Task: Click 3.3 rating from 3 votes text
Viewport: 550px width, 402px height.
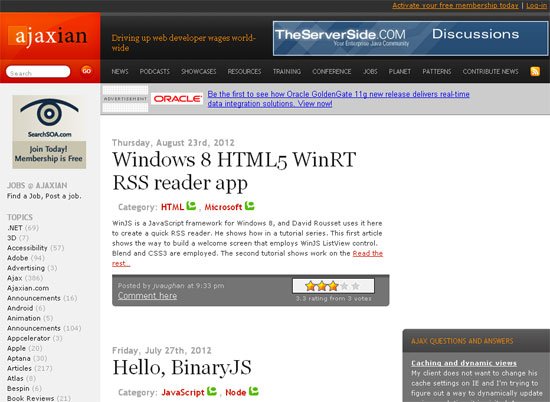Action: click(333, 299)
